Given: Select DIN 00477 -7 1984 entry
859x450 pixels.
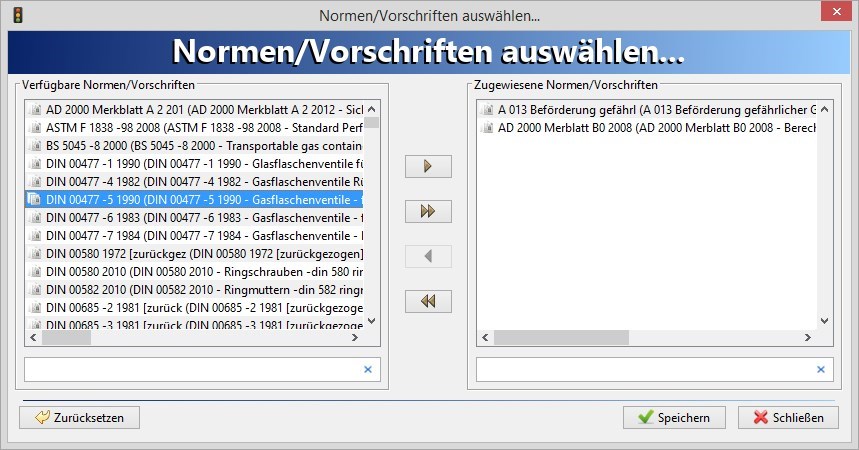Looking at the screenshot, I should [x=194, y=236].
